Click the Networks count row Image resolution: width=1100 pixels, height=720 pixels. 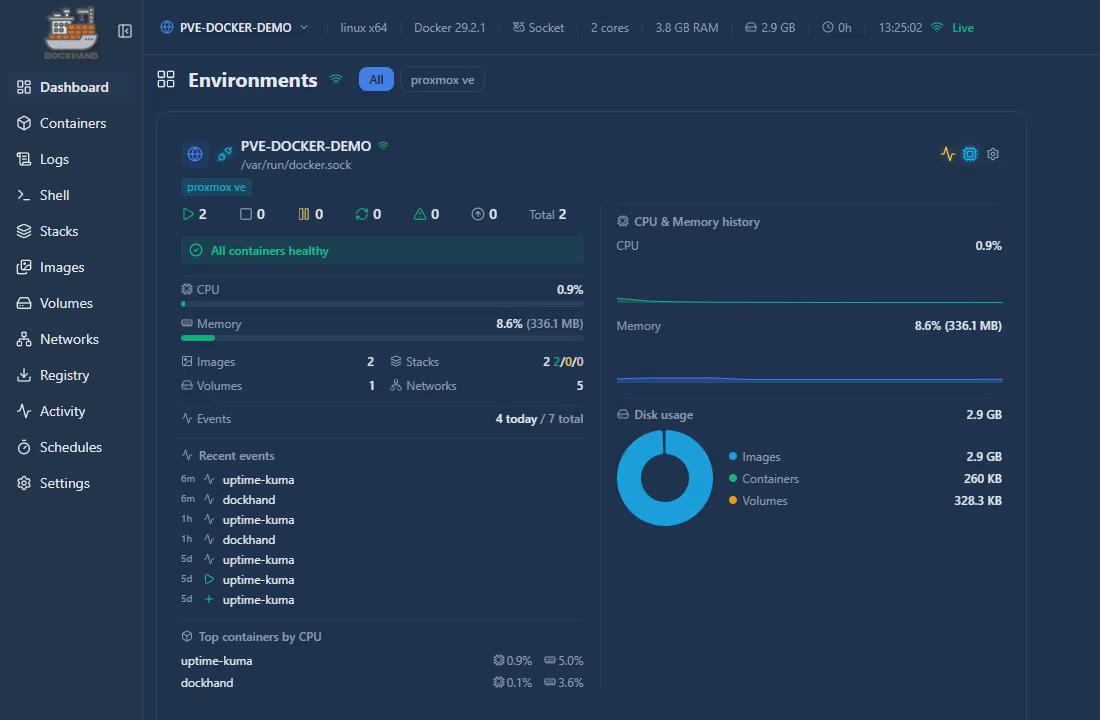[x=487, y=385]
